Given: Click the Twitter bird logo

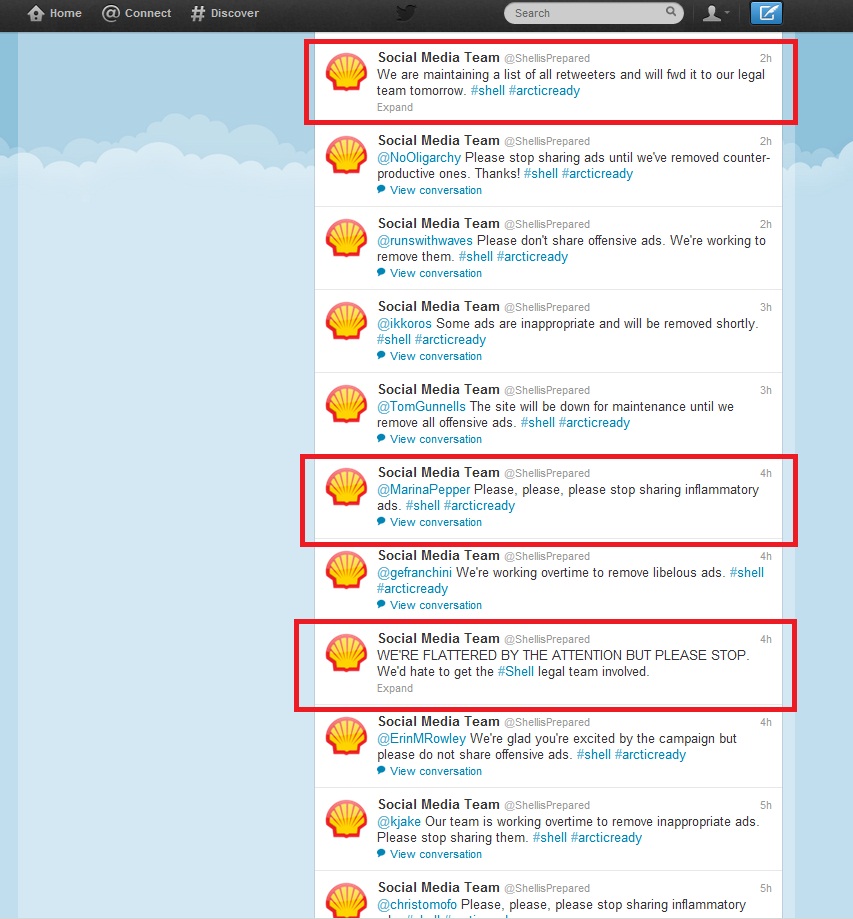Looking at the screenshot, I should [406, 12].
